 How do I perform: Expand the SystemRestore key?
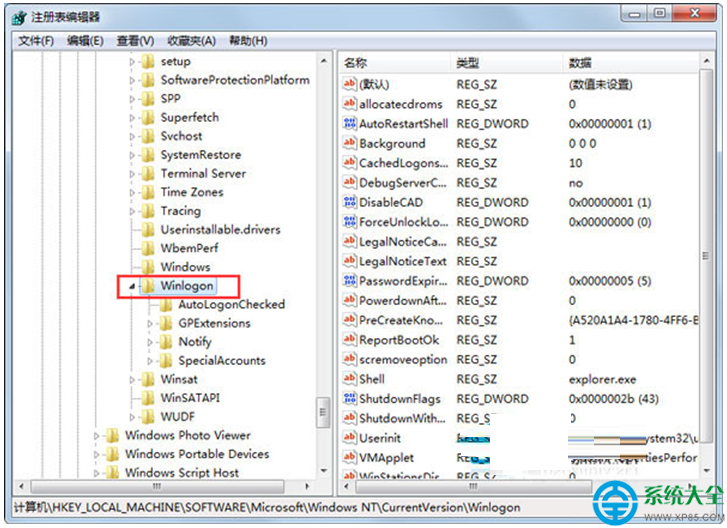132,155
